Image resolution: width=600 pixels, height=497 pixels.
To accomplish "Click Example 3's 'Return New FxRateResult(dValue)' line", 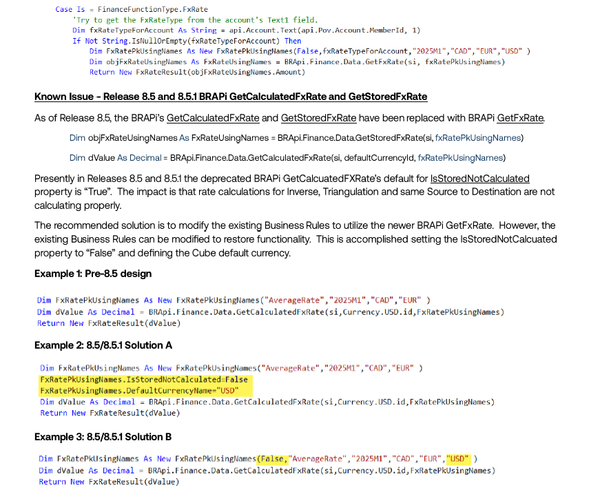I will point(109,482).
